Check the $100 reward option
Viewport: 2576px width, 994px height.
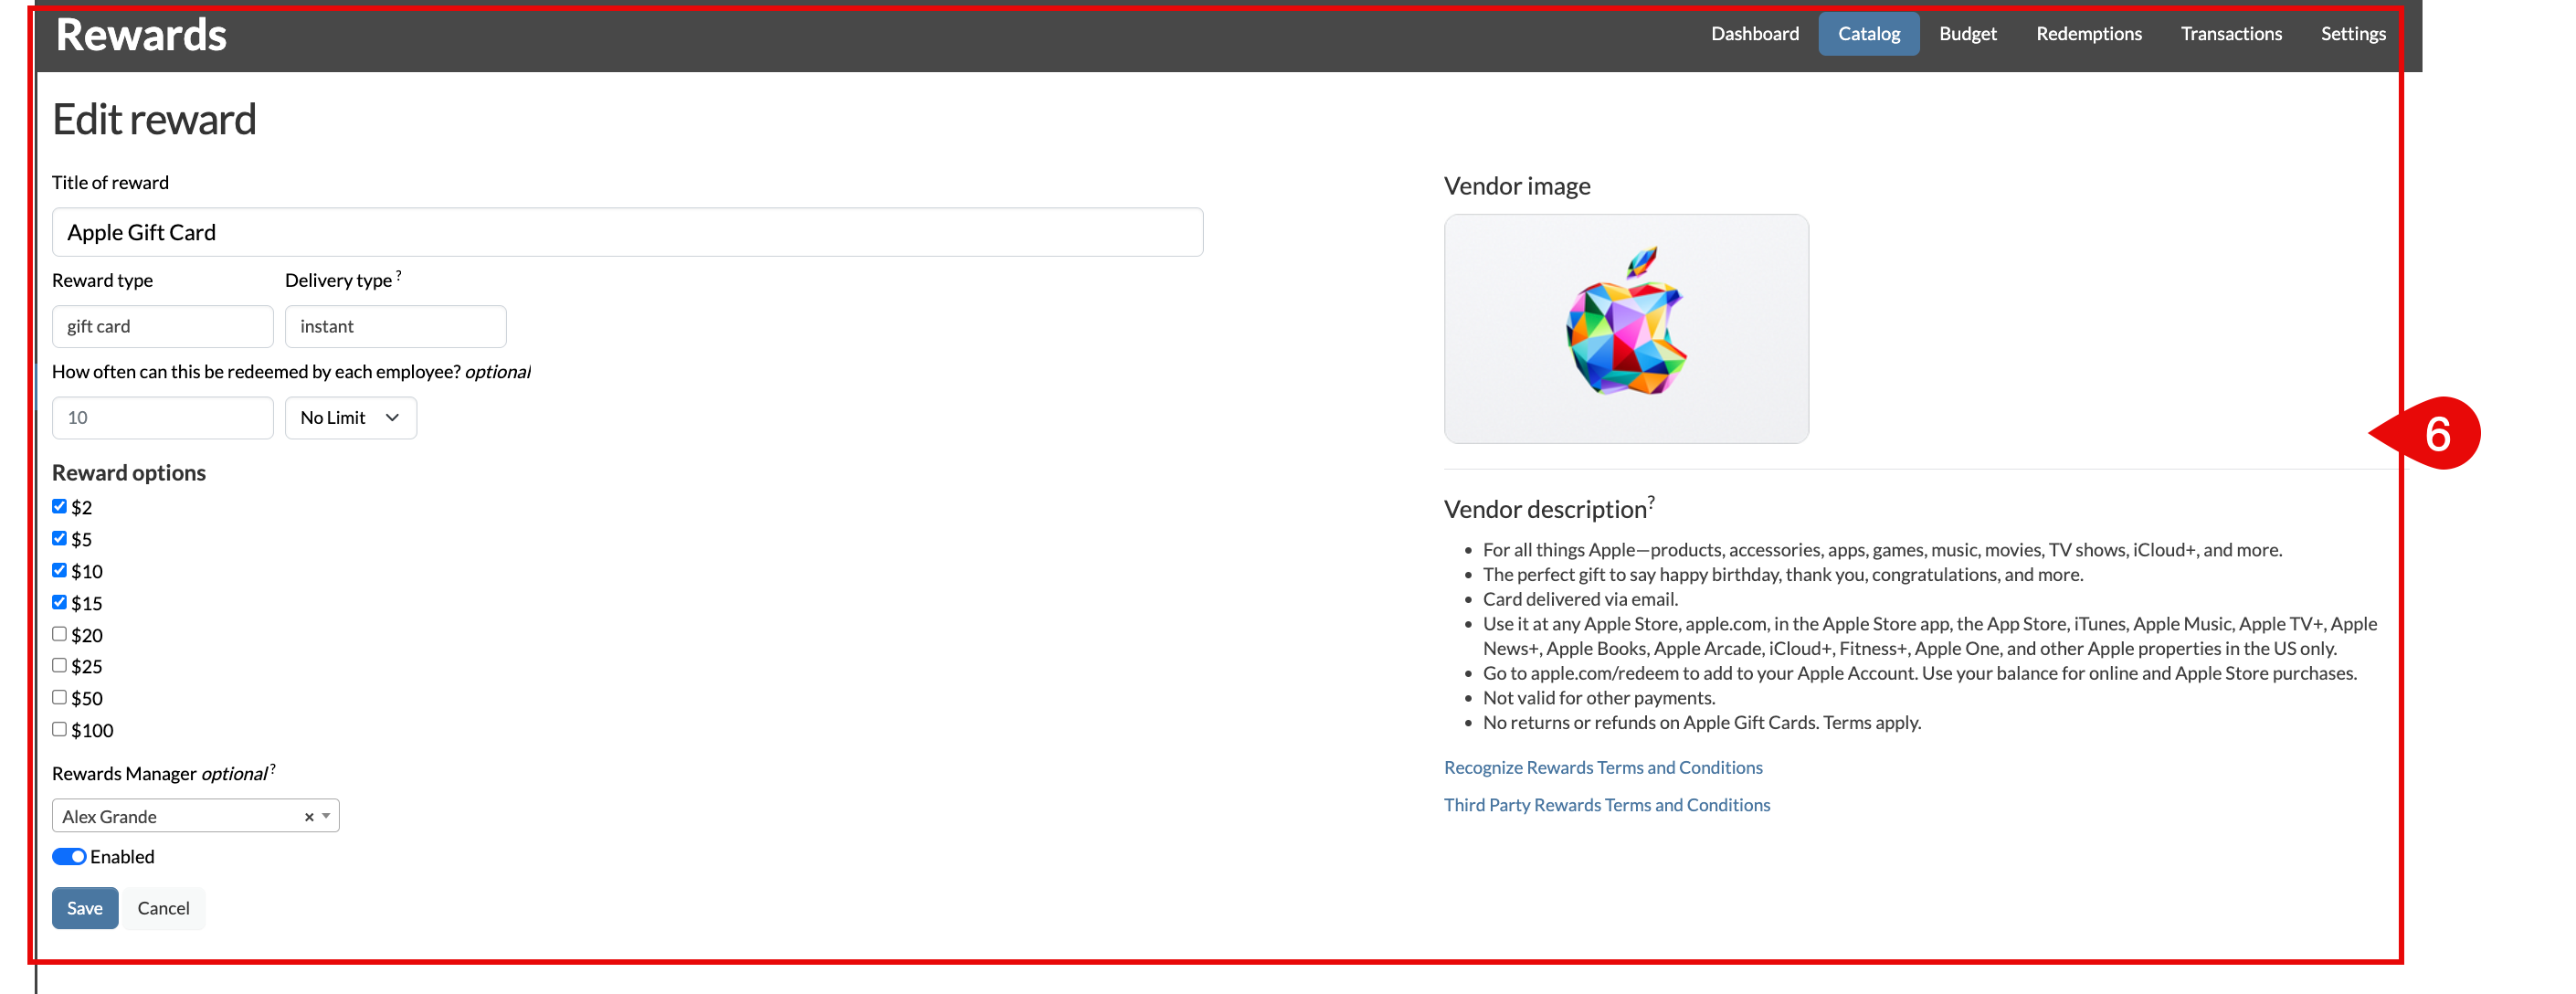[59, 729]
